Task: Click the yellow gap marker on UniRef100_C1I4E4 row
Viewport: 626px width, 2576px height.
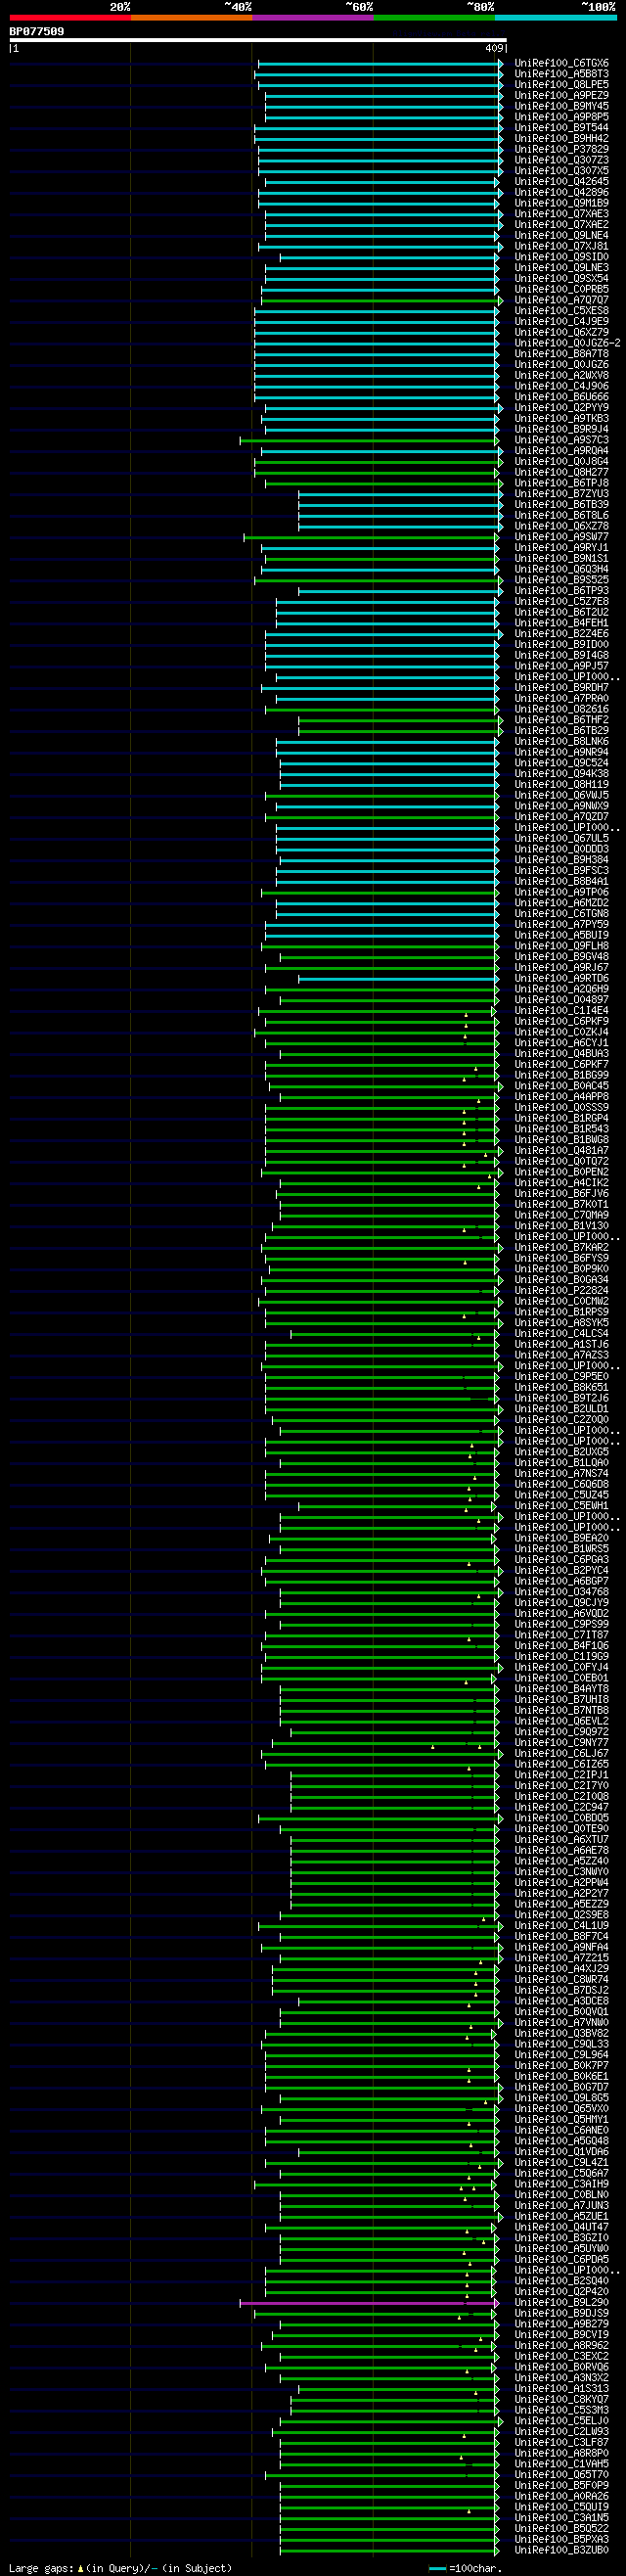Action: (x=466, y=1015)
